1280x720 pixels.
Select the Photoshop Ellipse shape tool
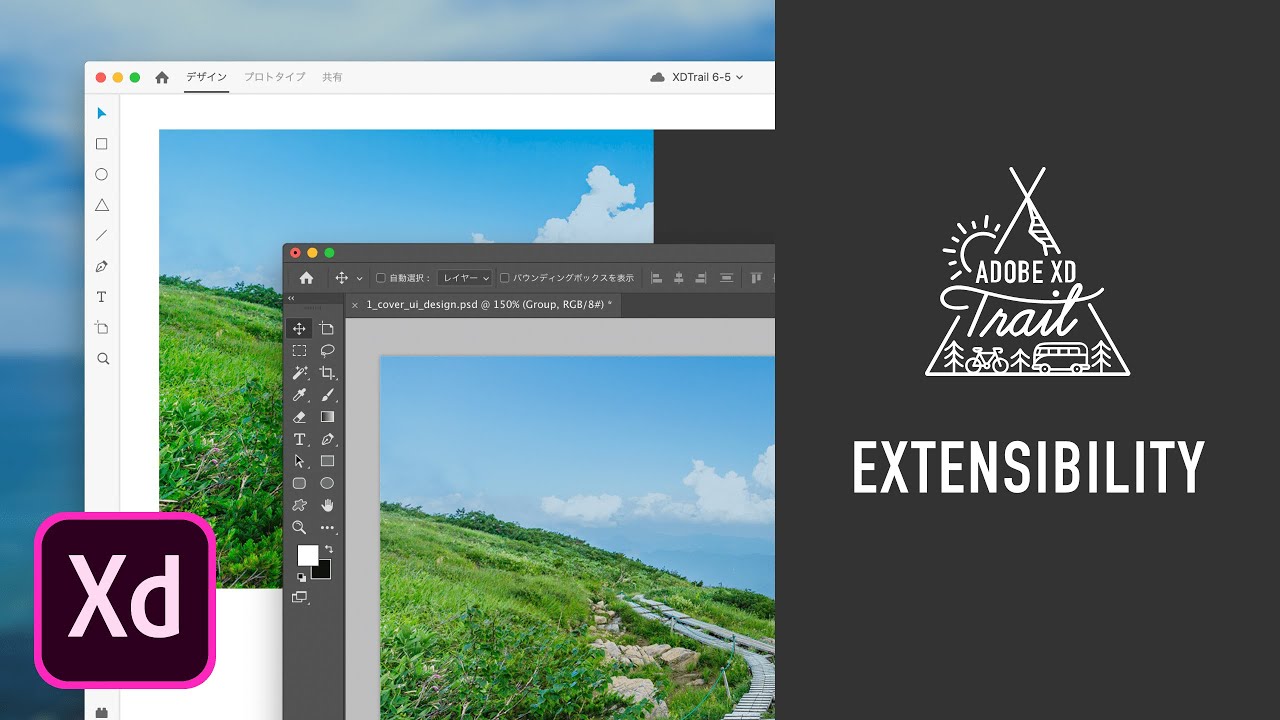[x=327, y=483]
